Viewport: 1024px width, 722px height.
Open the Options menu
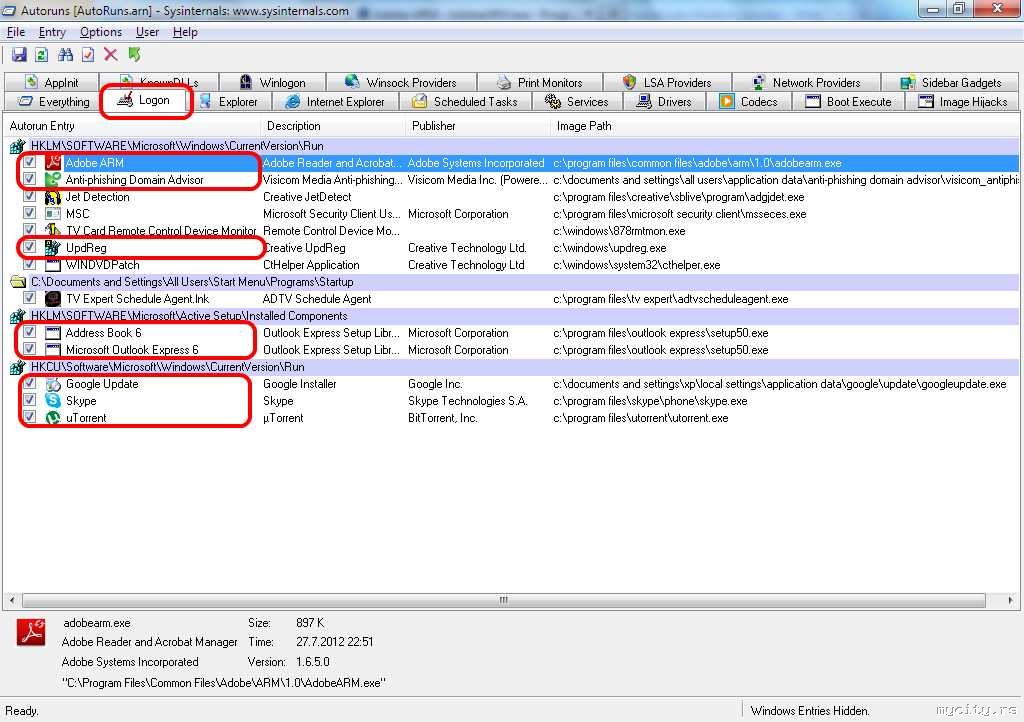click(x=101, y=32)
